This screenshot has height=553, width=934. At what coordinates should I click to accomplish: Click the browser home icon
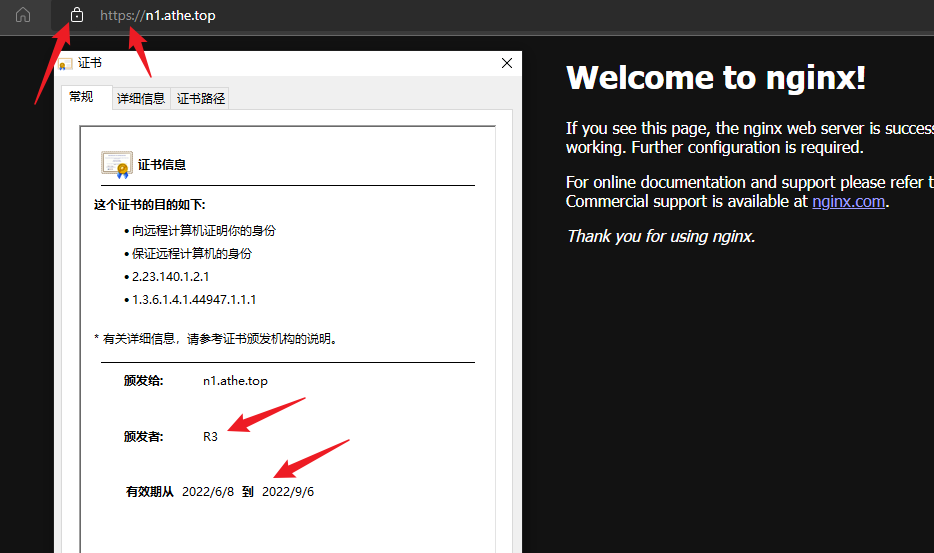[x=23, y=15]
